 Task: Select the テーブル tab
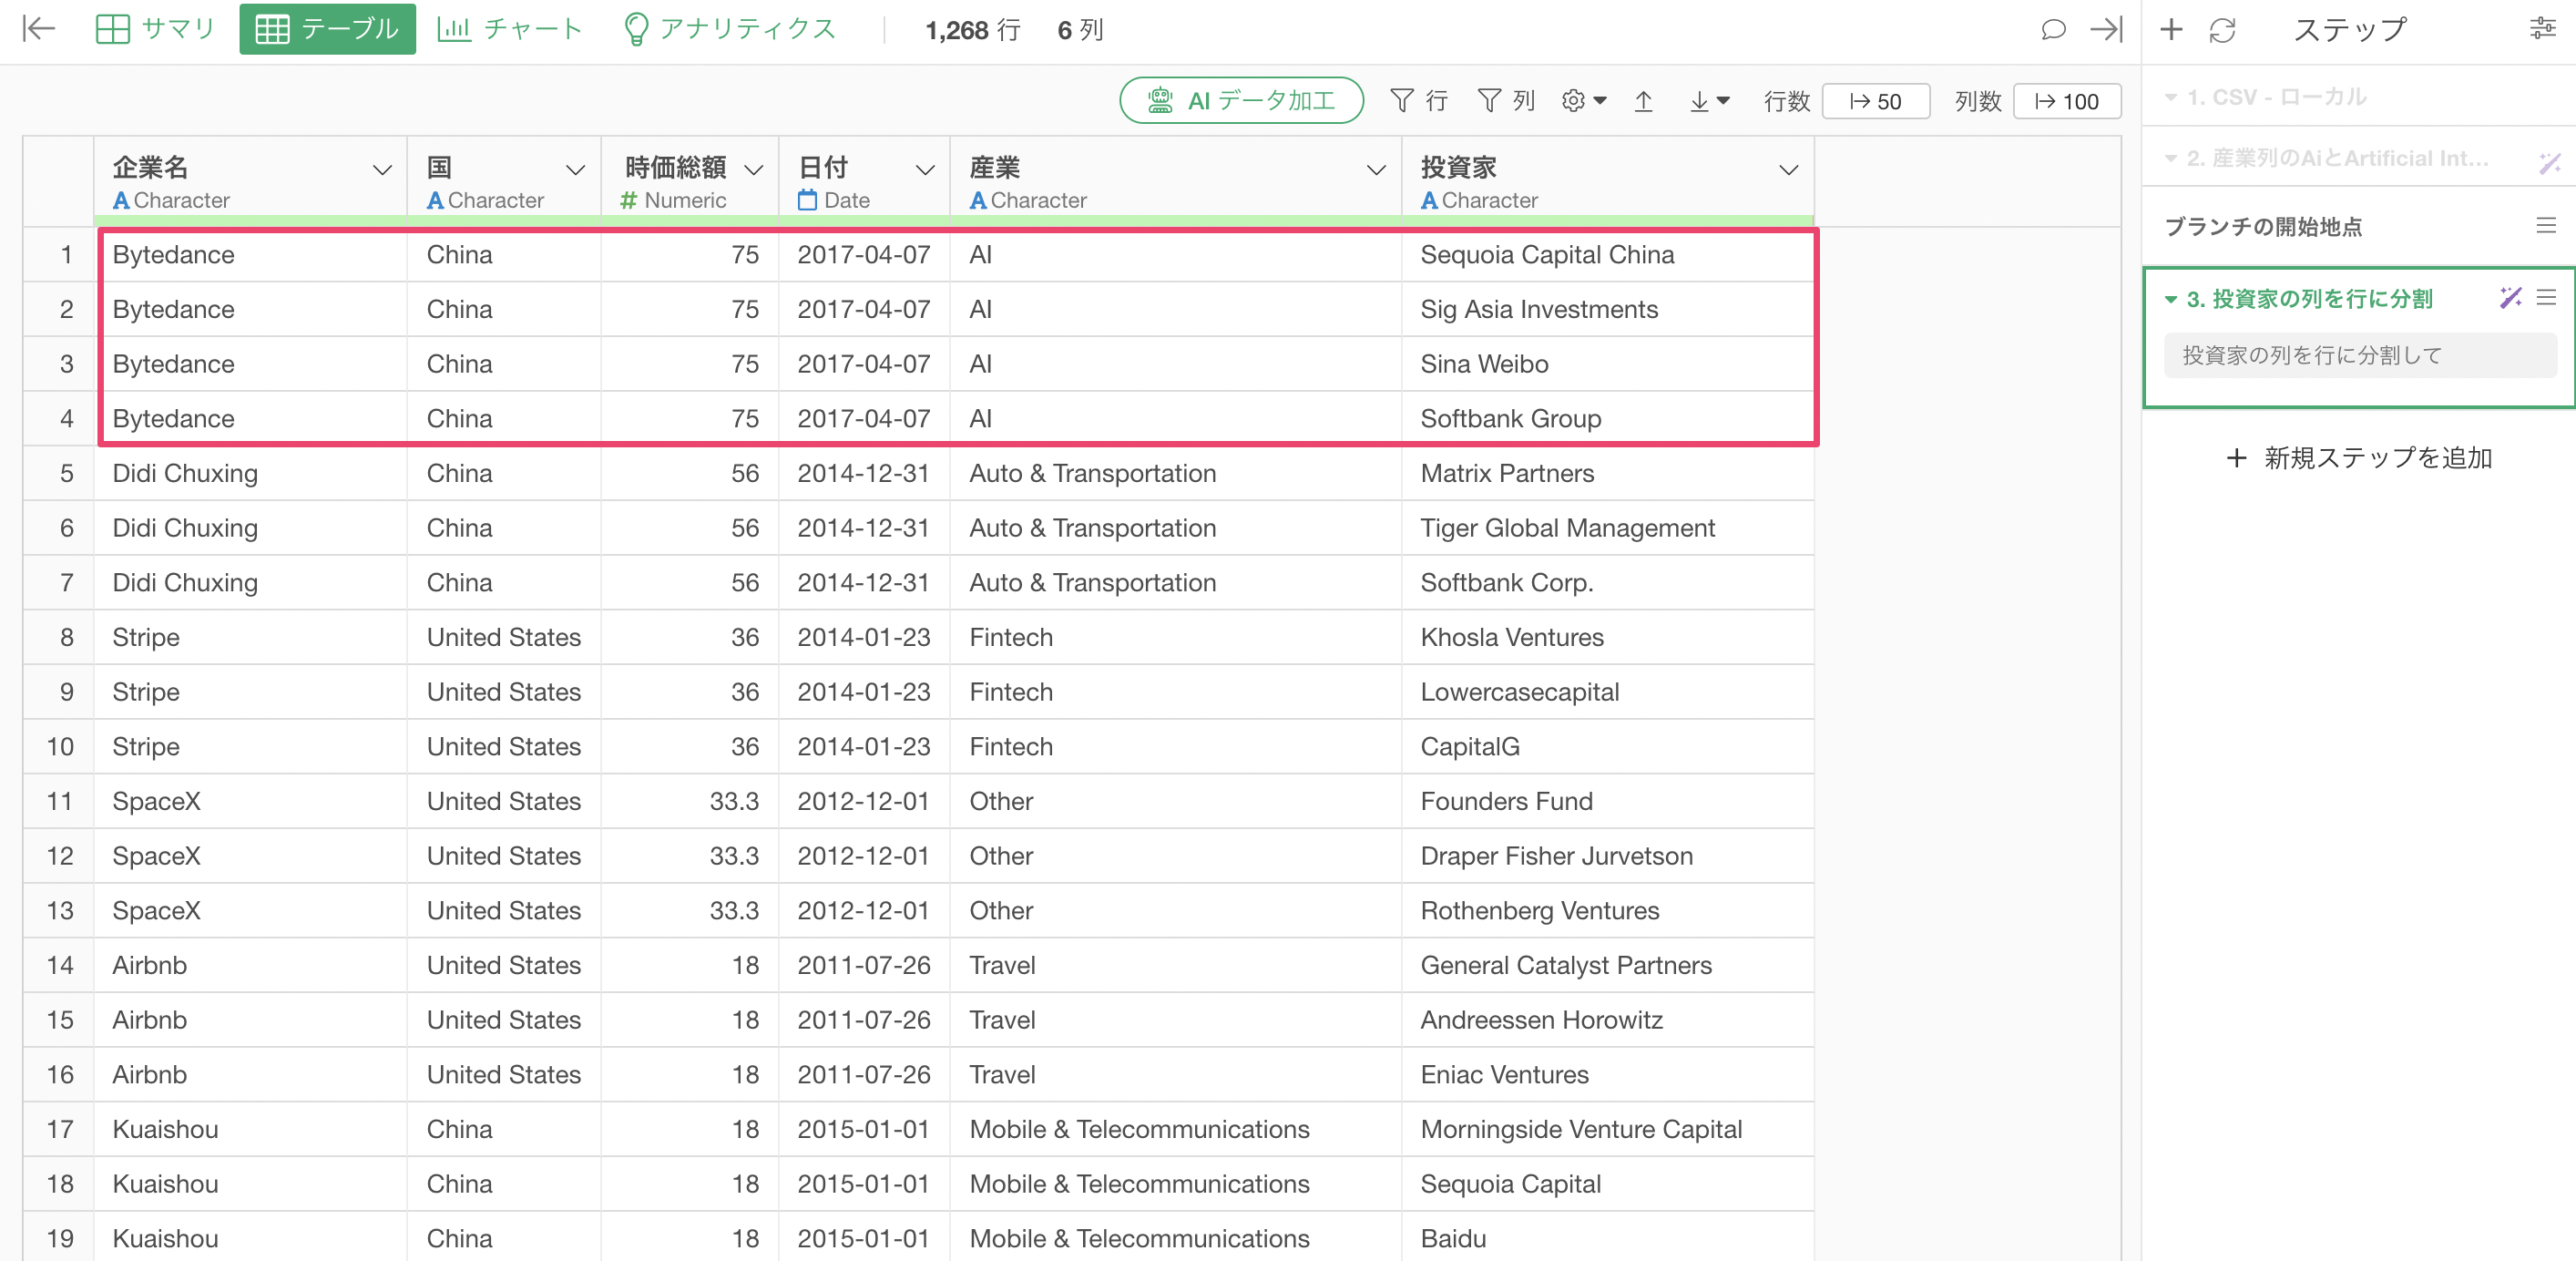point(327,29)
